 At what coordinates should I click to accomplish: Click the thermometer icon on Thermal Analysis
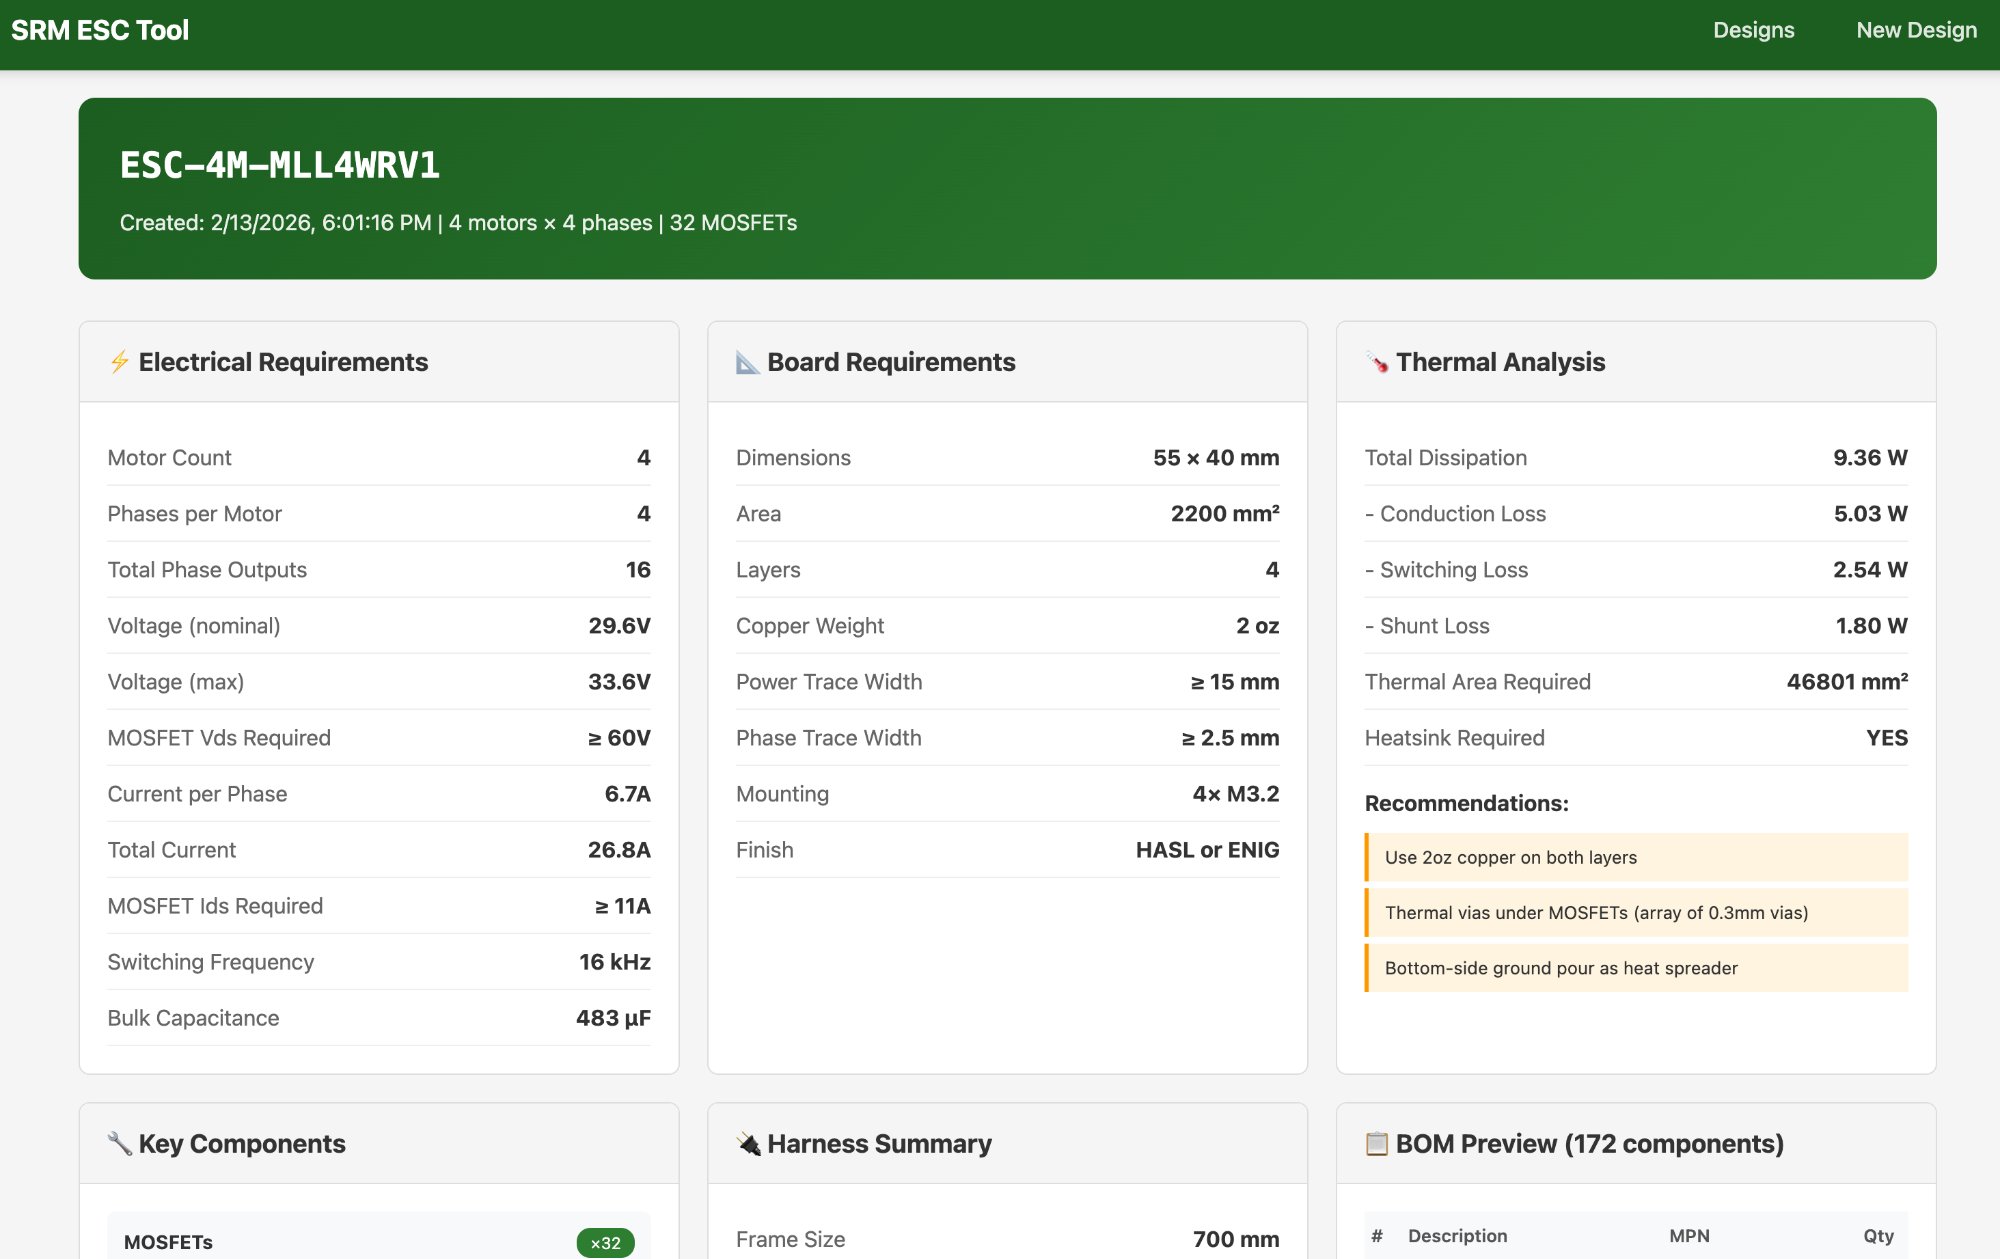pyautogui.click(x=1376, y=362)
